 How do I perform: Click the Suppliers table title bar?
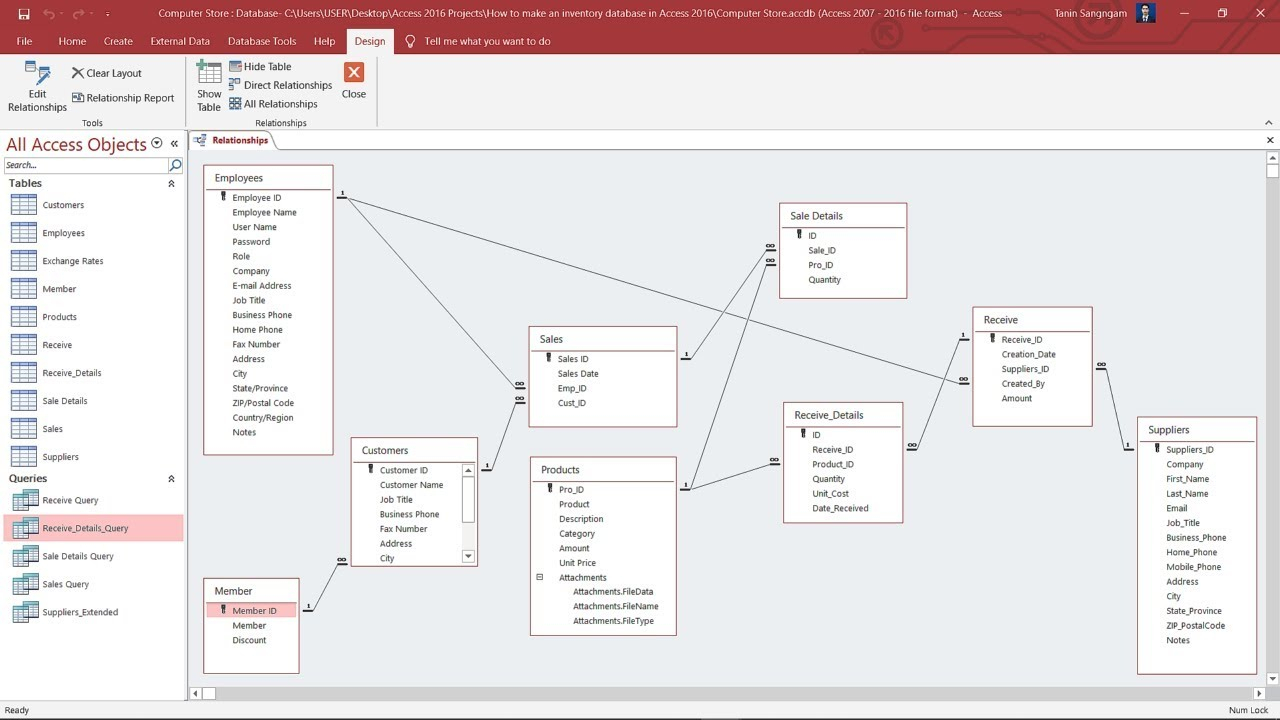point(1196,430)
